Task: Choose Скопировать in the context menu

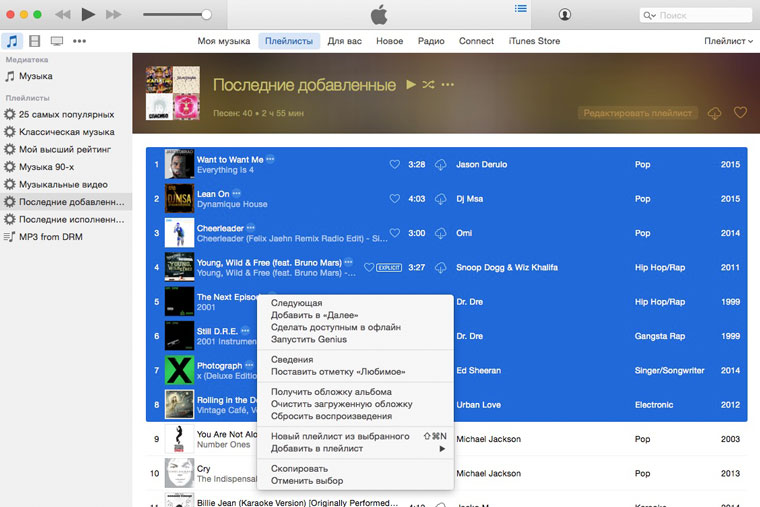Action: 355,469
